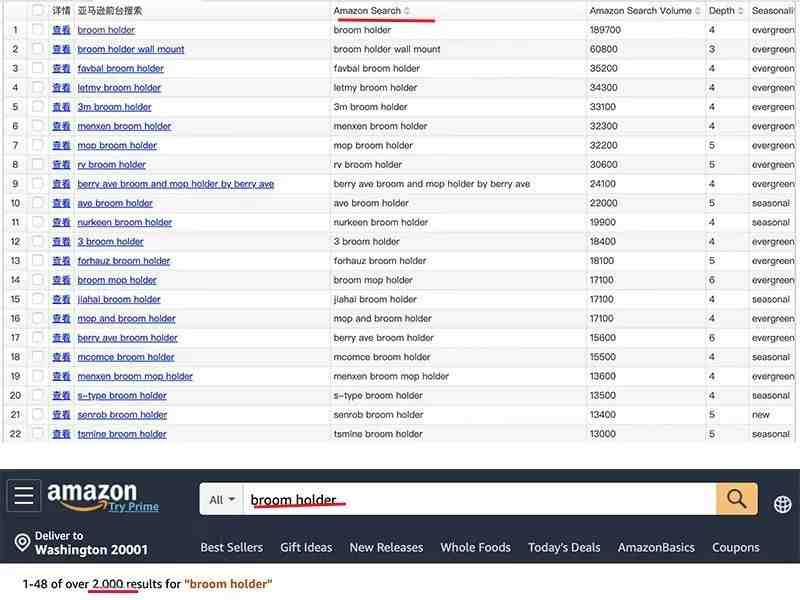
Task: Open Today's Deals
Action: (x=564, y=547)
